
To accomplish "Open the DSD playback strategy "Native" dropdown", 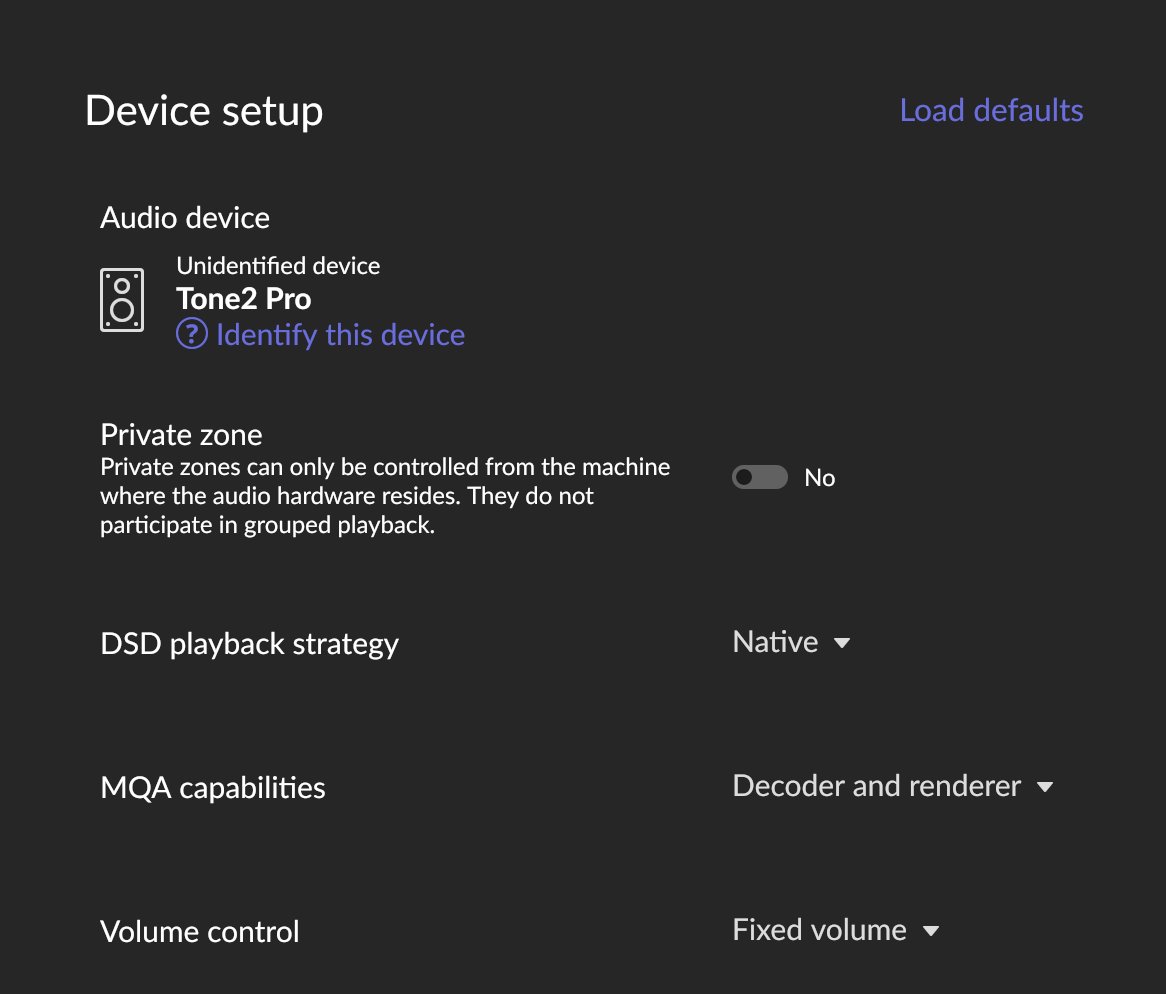I will tap(776, 642).
